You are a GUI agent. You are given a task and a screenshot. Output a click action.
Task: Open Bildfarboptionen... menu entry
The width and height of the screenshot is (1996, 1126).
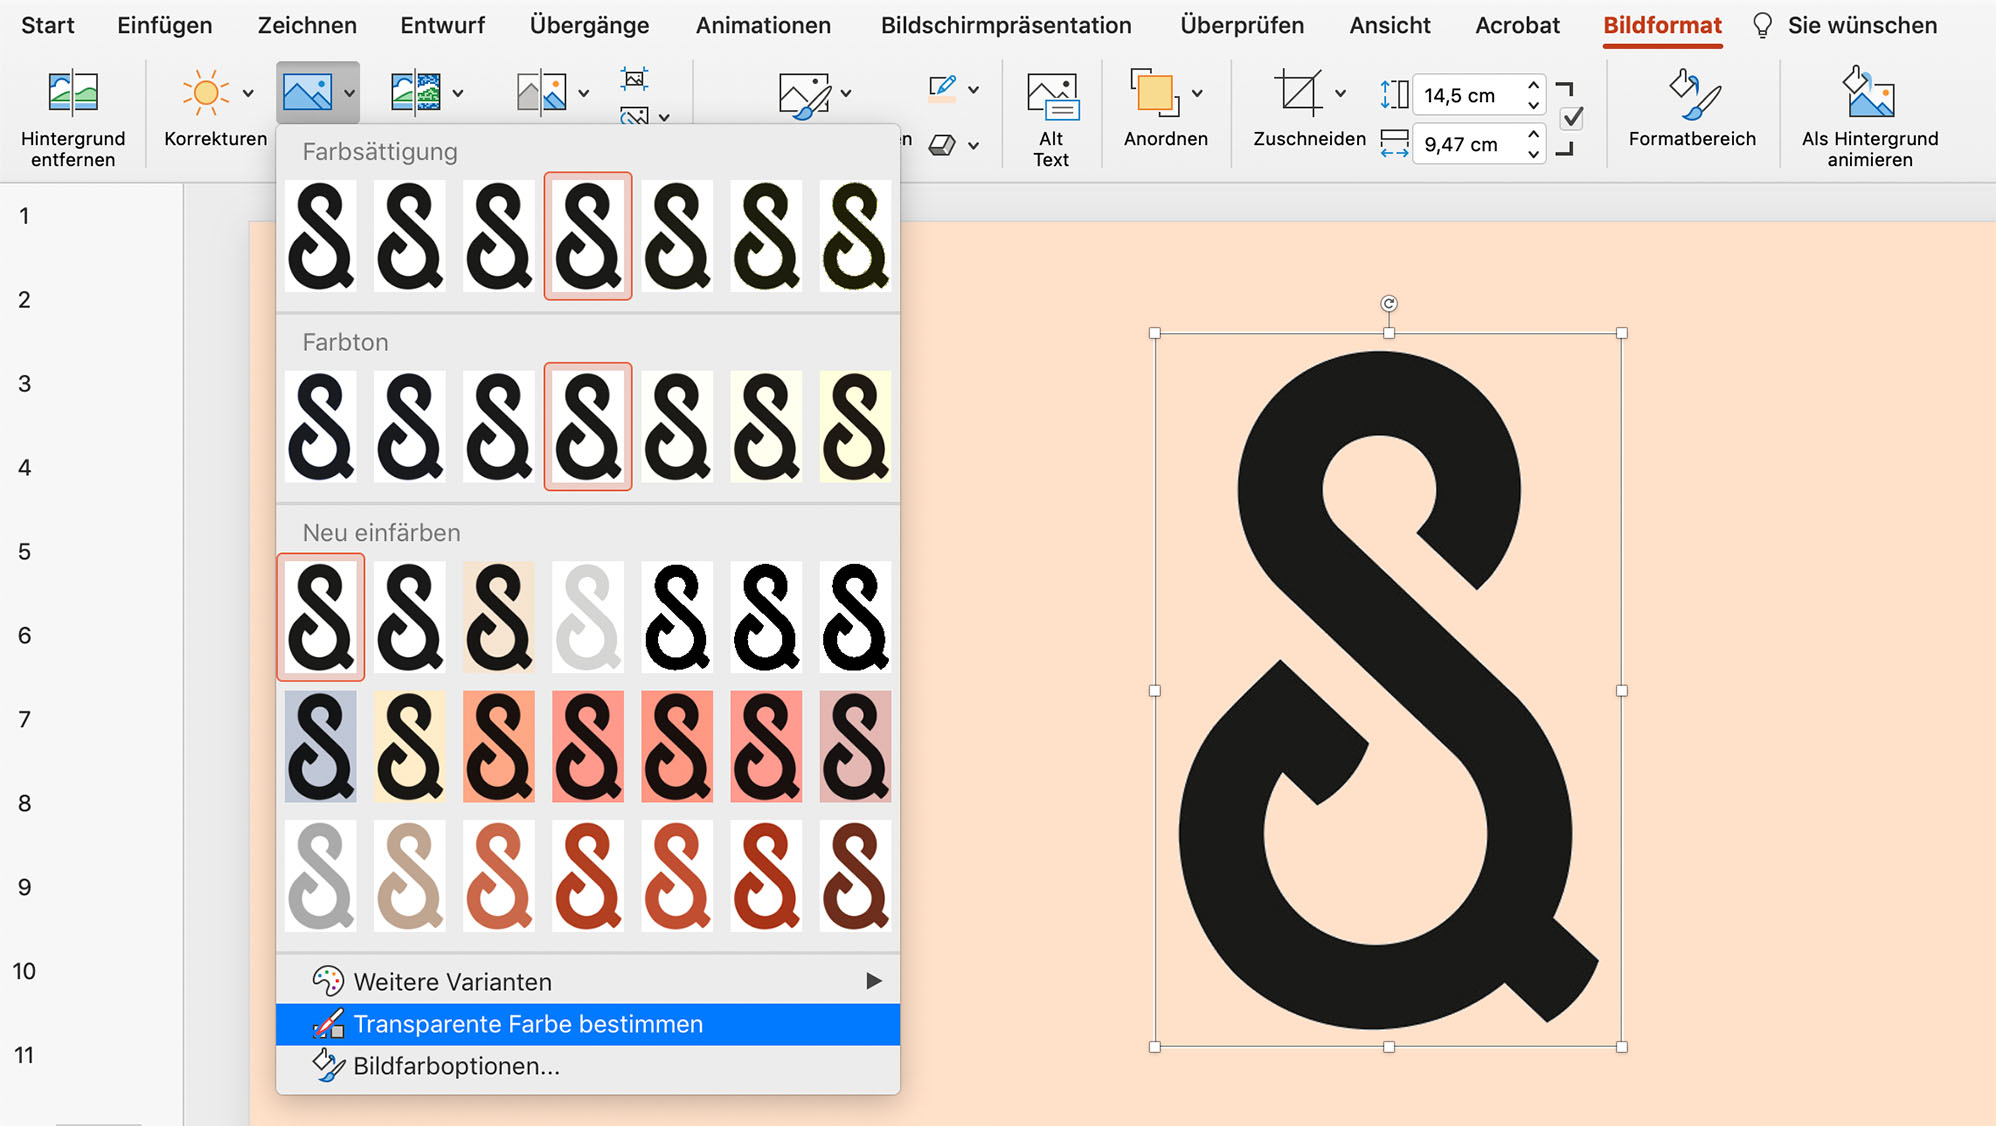point(588,1066)
